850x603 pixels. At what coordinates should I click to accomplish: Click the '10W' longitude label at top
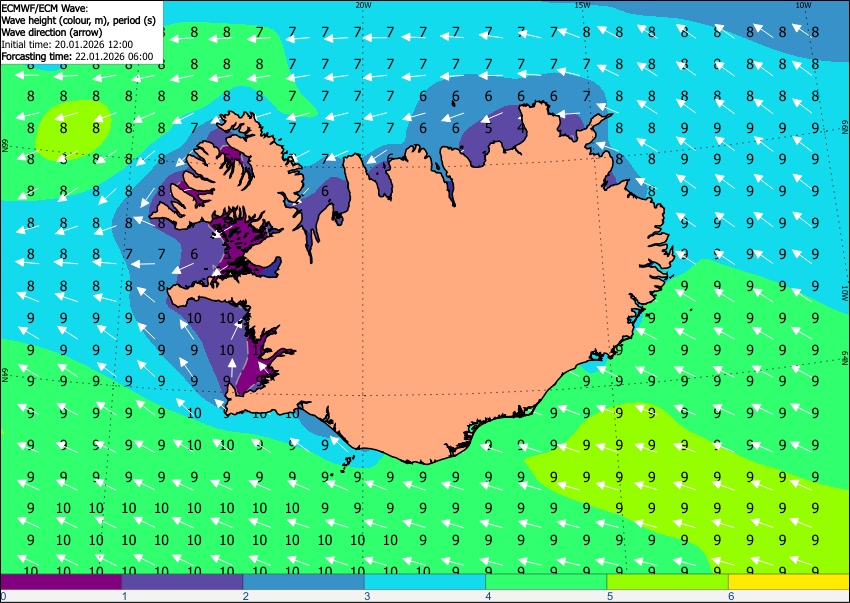[x=803, y=5]
